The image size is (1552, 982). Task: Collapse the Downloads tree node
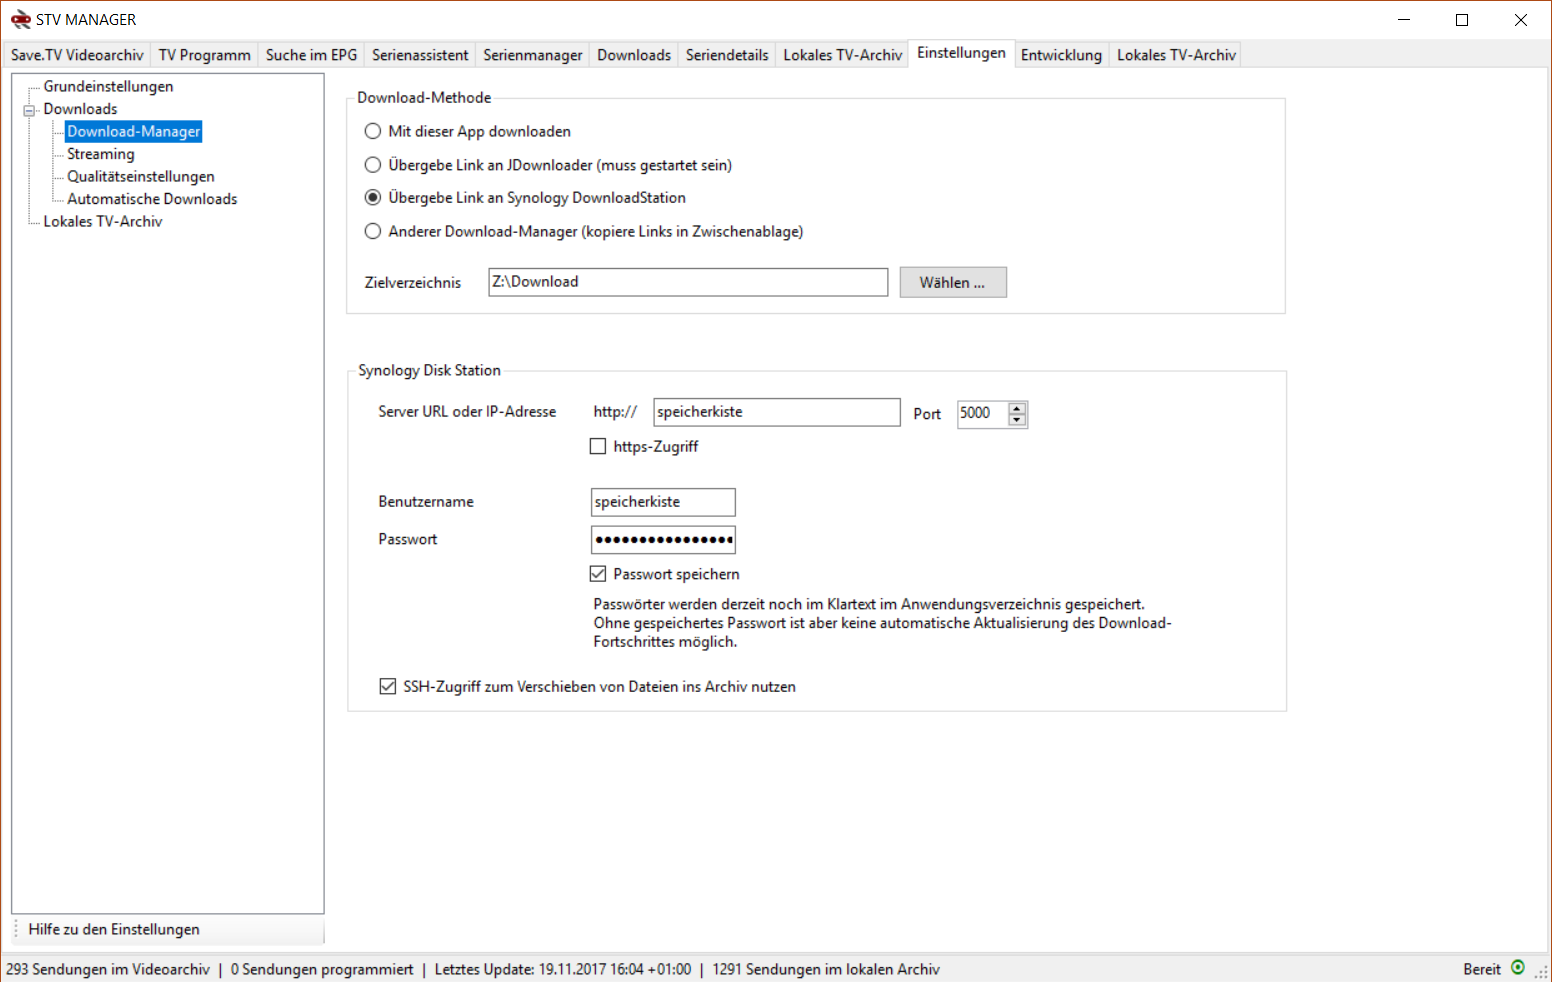(x=30, y=110)
